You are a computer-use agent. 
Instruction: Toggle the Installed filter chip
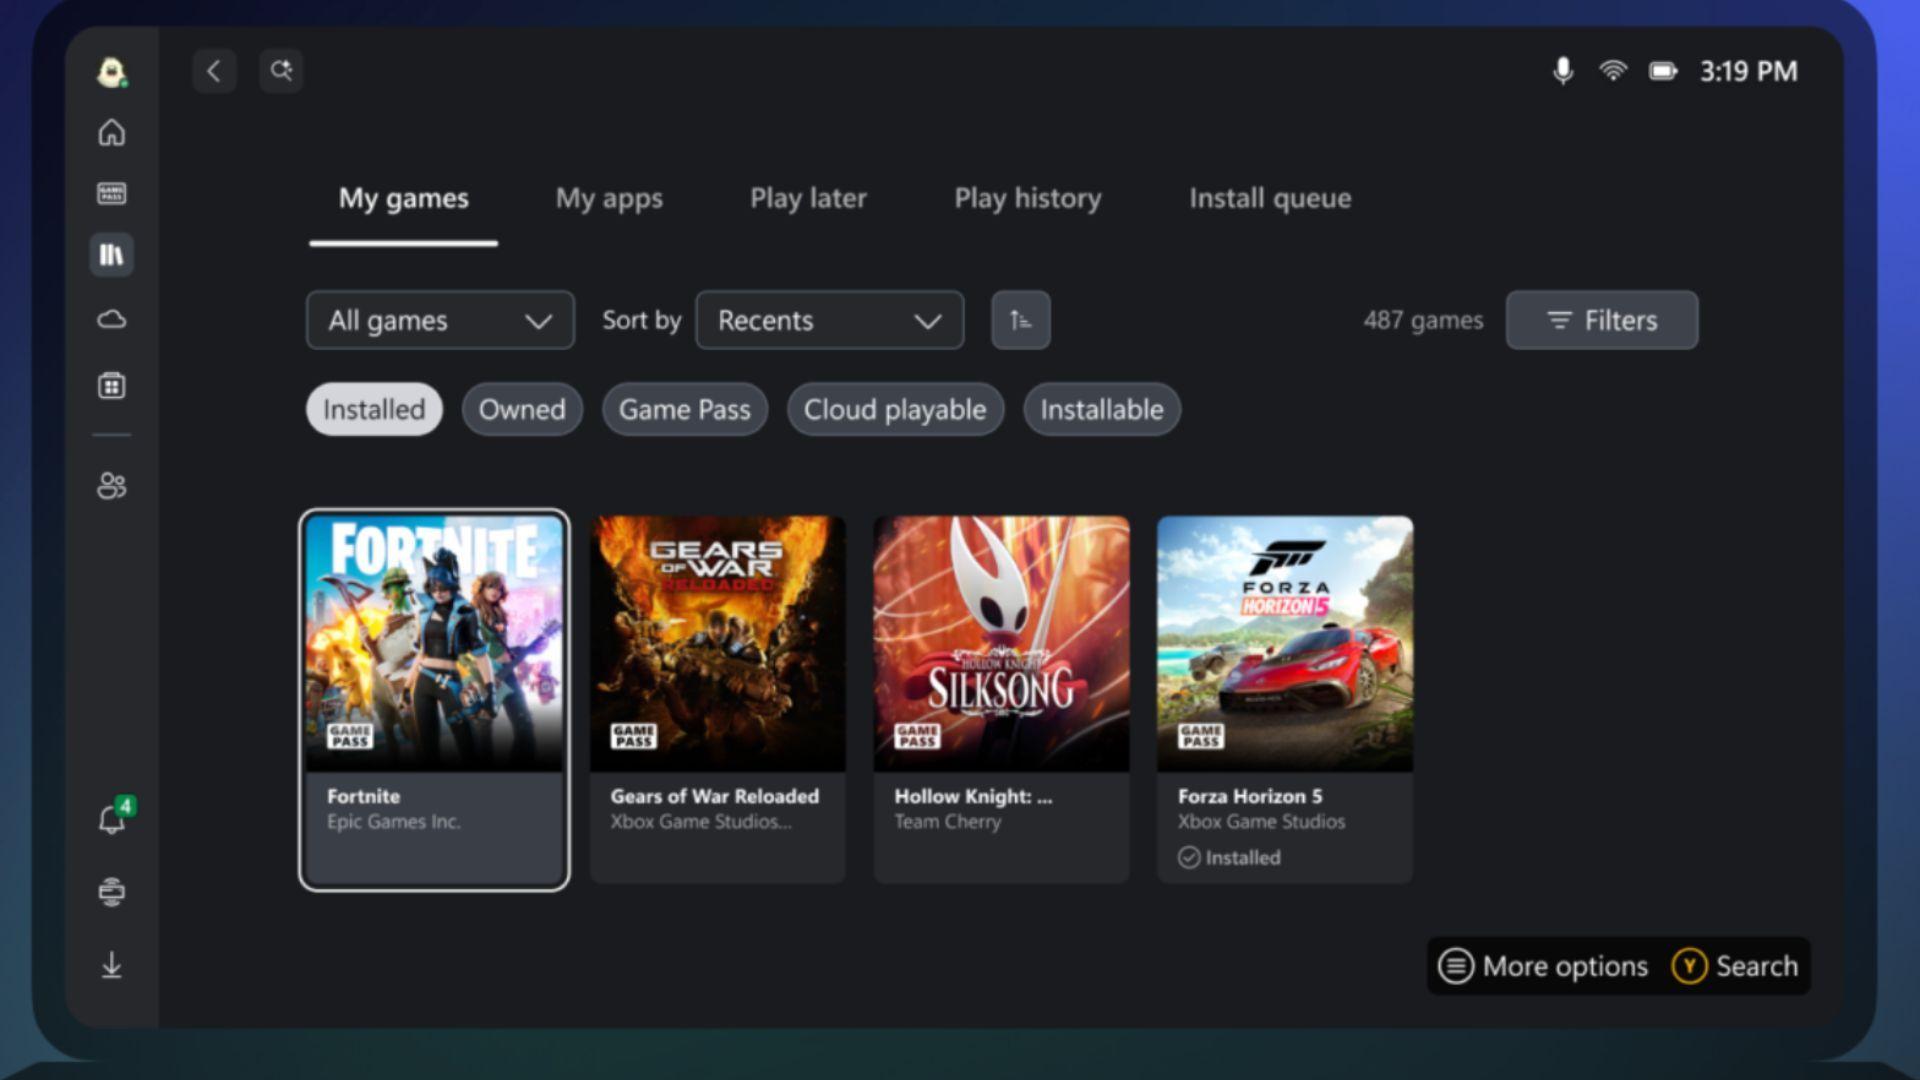(374, 409)
